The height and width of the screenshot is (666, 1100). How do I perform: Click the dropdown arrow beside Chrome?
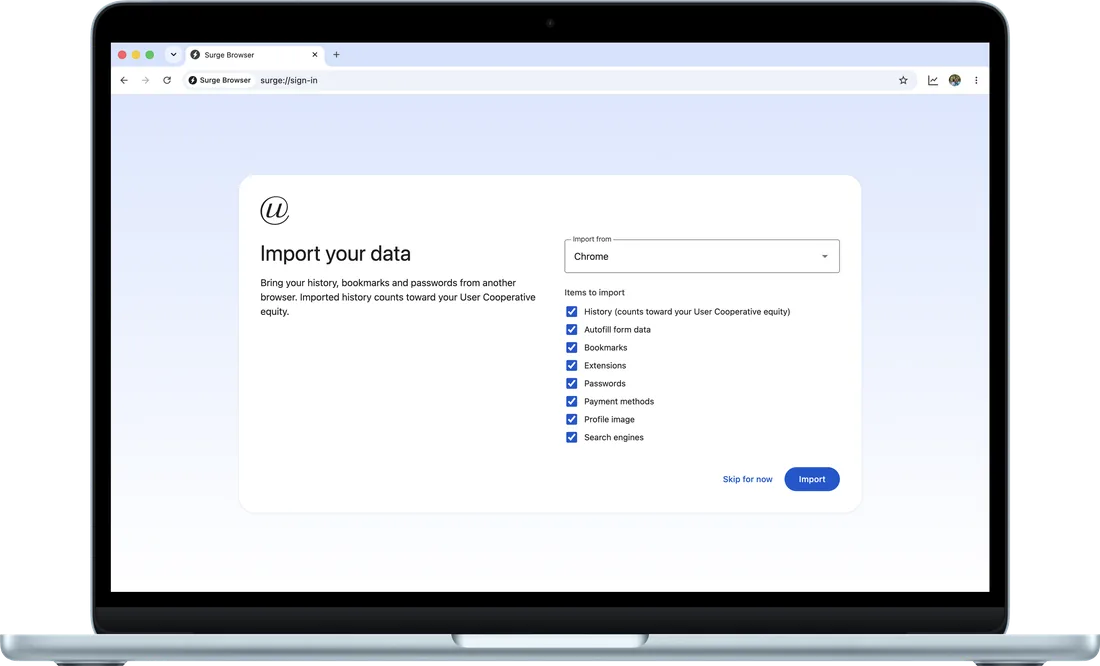824,257
